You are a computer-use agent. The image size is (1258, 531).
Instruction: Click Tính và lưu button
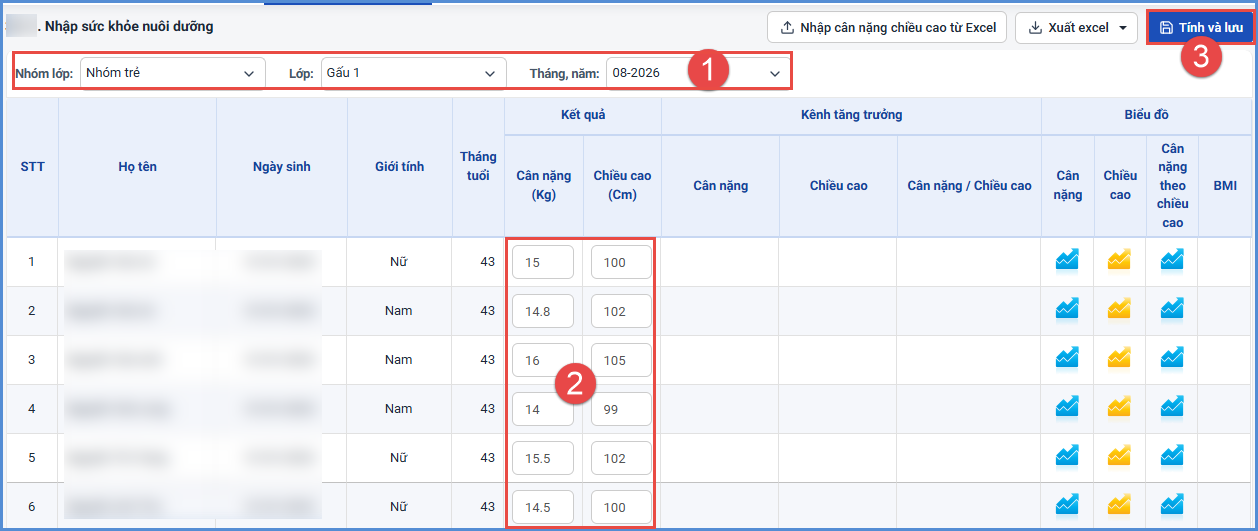(1201, 27)
